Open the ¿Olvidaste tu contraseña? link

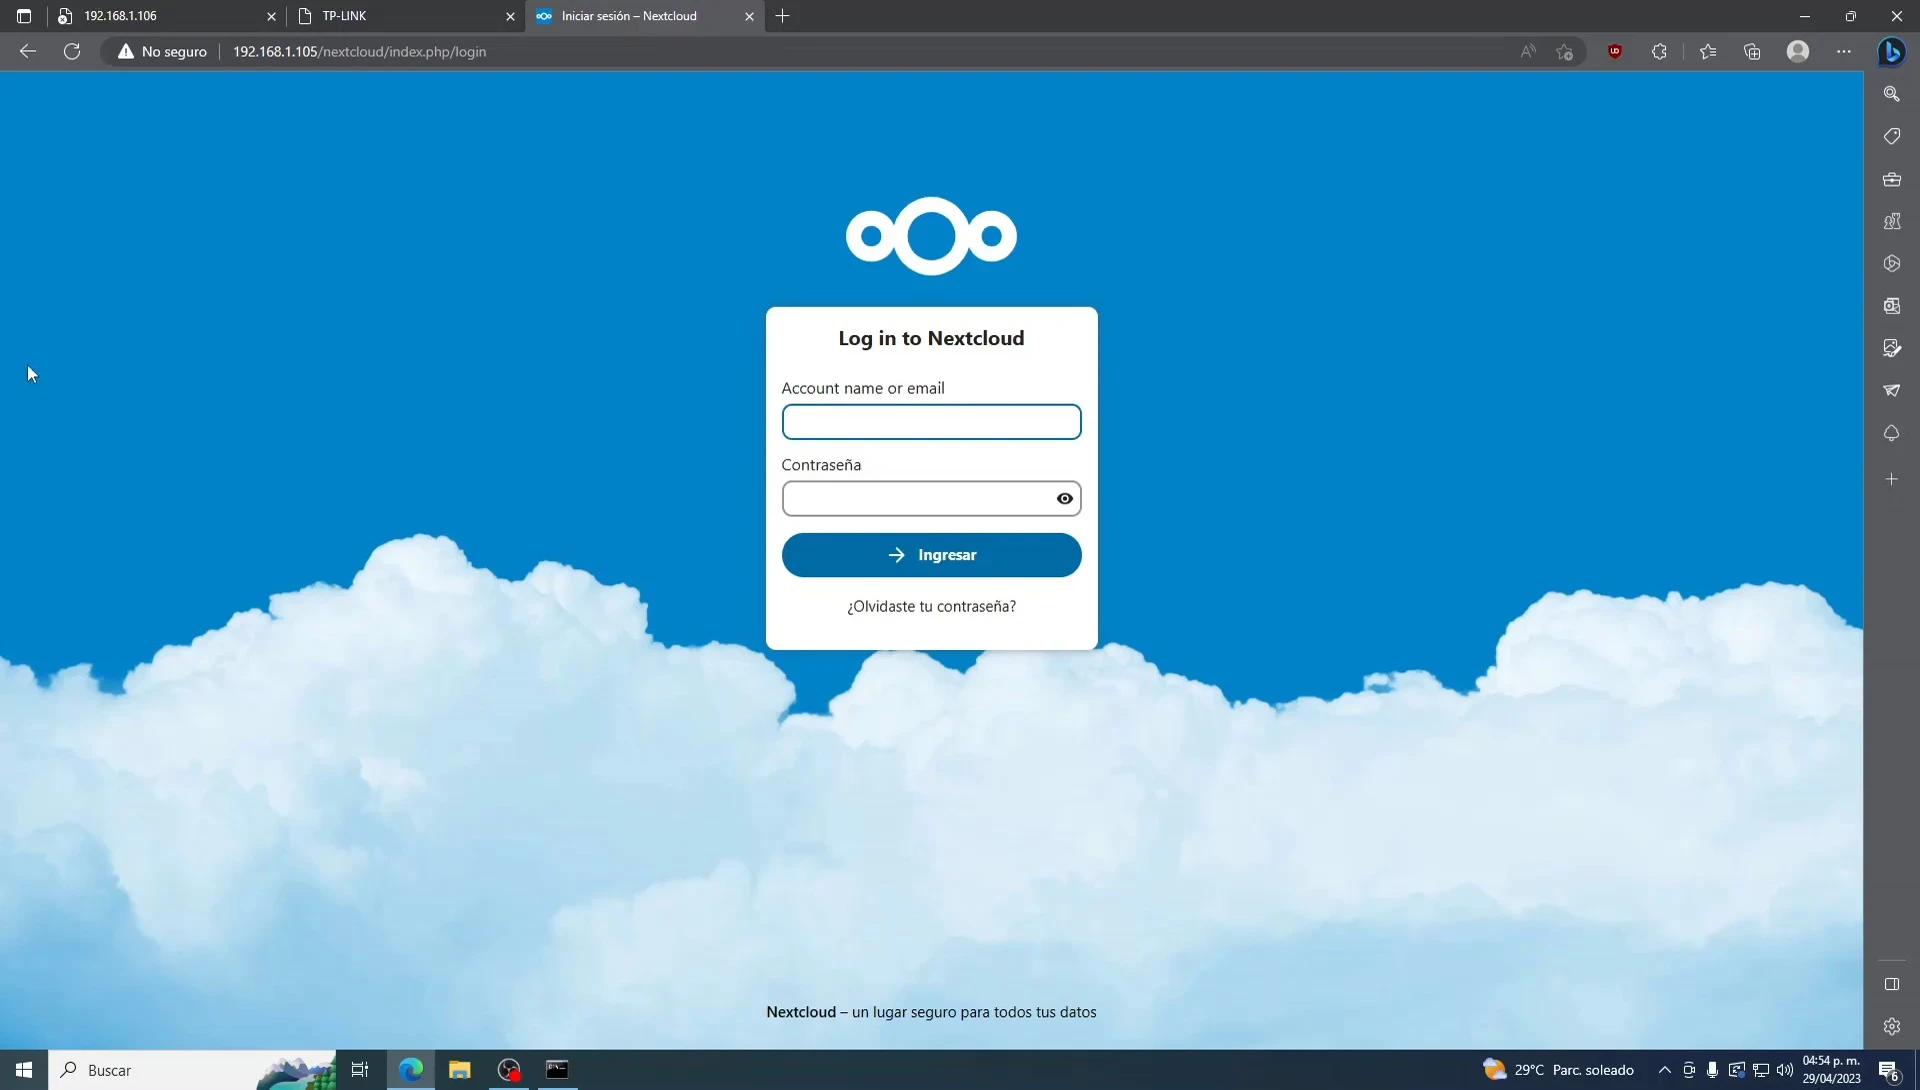(x=931, y=606)
